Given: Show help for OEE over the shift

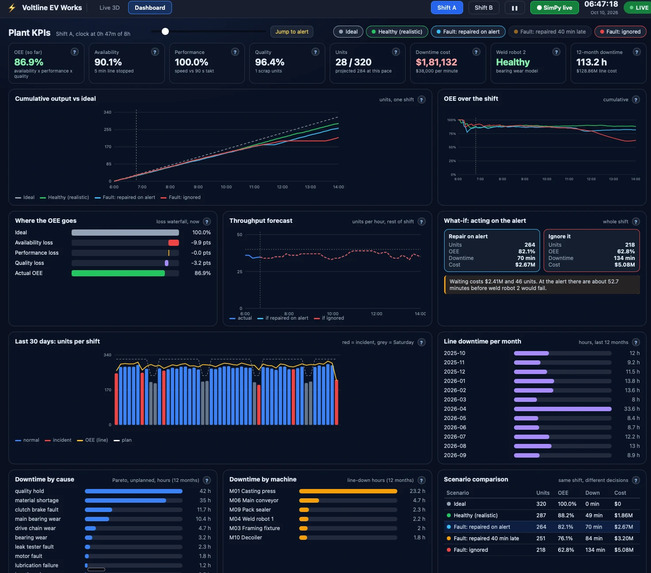Looking at the screenshot, I should click(x=636, y=100).
